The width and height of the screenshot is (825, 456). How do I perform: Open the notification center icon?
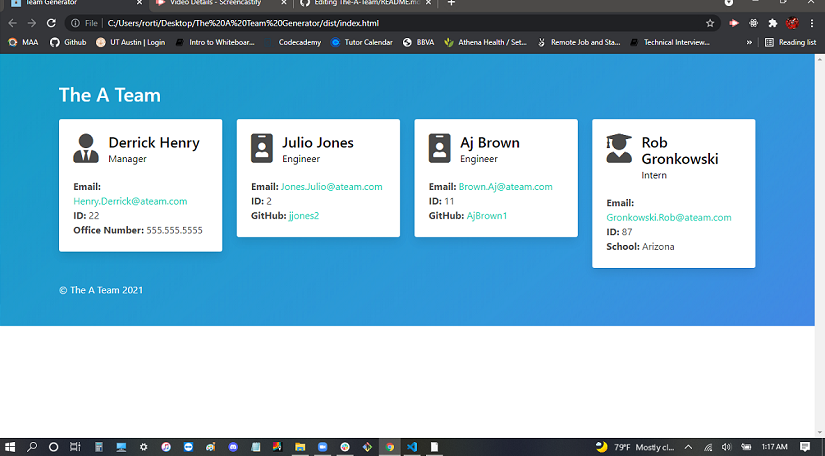tap(804, 447)
